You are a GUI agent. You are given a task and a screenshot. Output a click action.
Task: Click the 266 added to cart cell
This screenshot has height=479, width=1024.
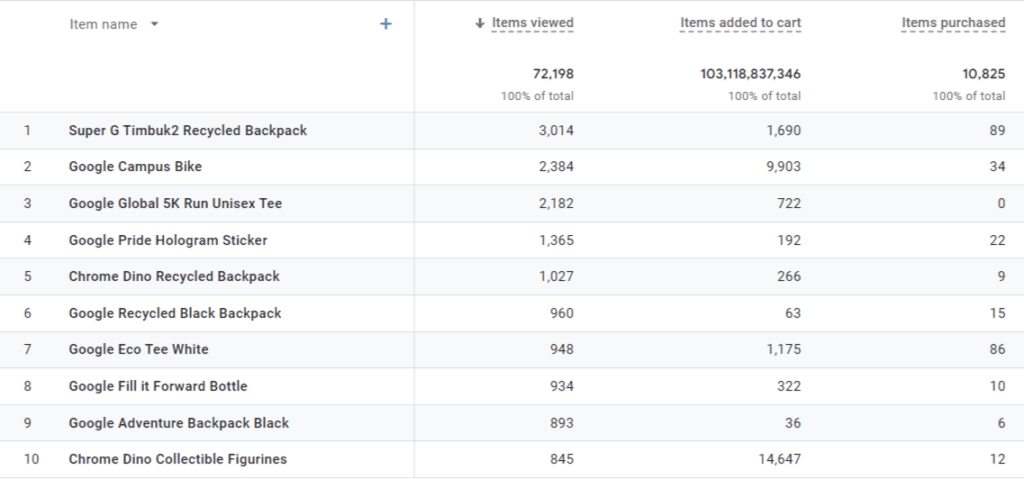pyautogui.click(x=789, y=276)
